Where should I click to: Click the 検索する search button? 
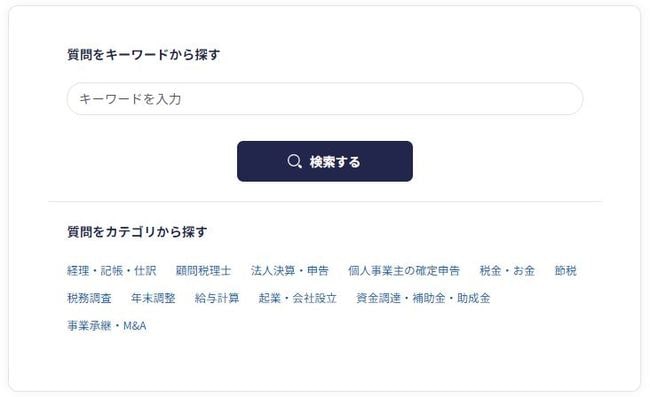point(325,161)
